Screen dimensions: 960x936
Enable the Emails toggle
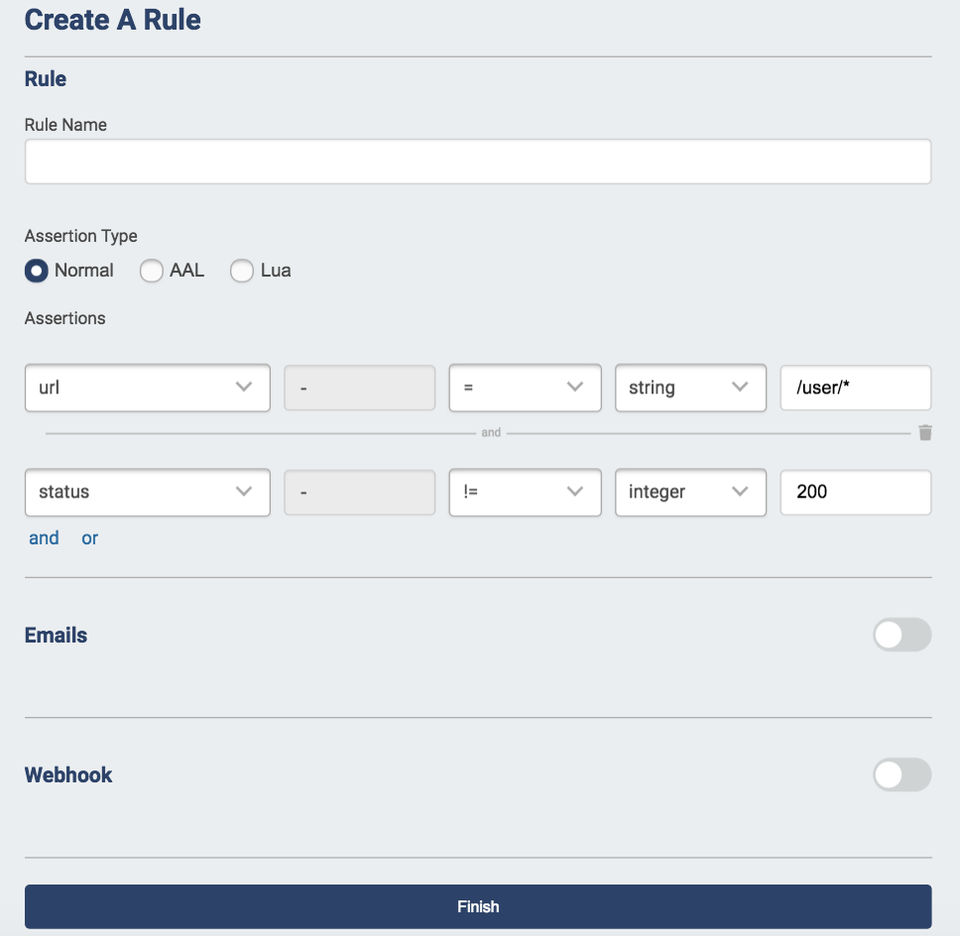(901, 635)
